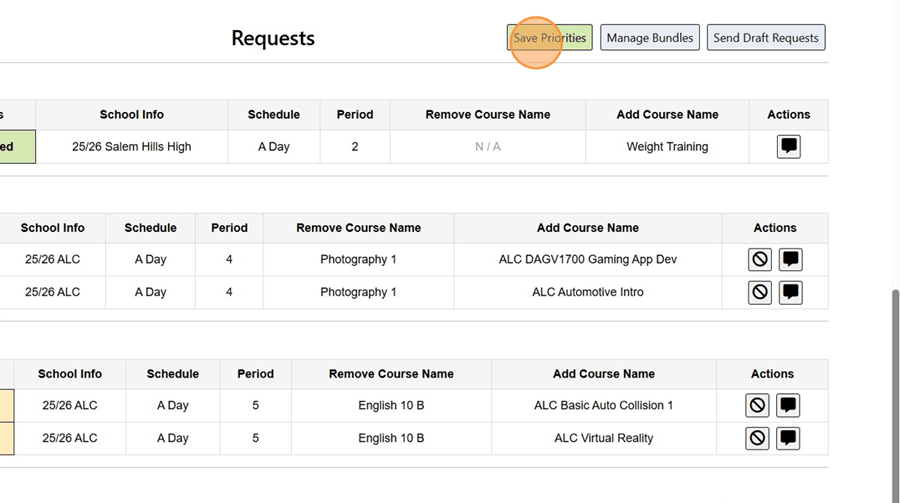This screenshot has height=503, width=900.
Task: Open Manage Bundles
Action: point(649,38)
